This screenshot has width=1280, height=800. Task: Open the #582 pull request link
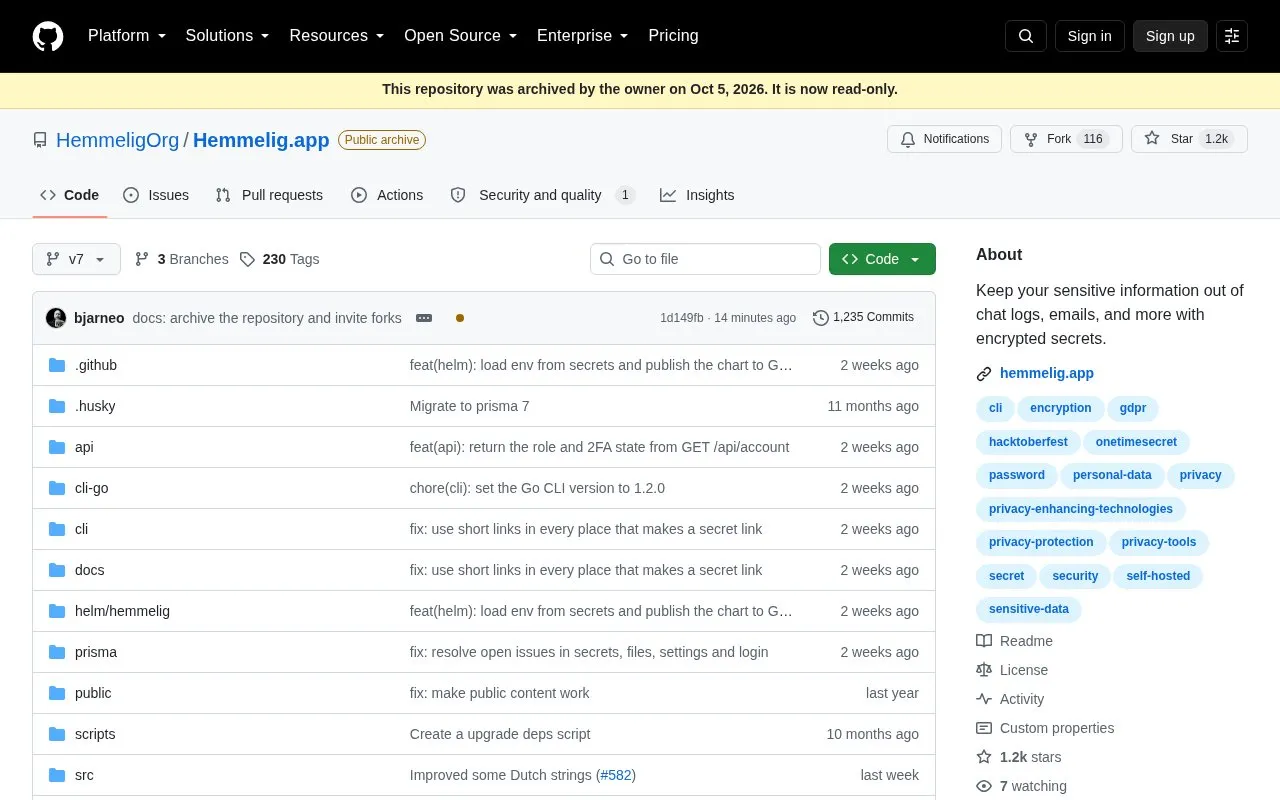[616, 775]
